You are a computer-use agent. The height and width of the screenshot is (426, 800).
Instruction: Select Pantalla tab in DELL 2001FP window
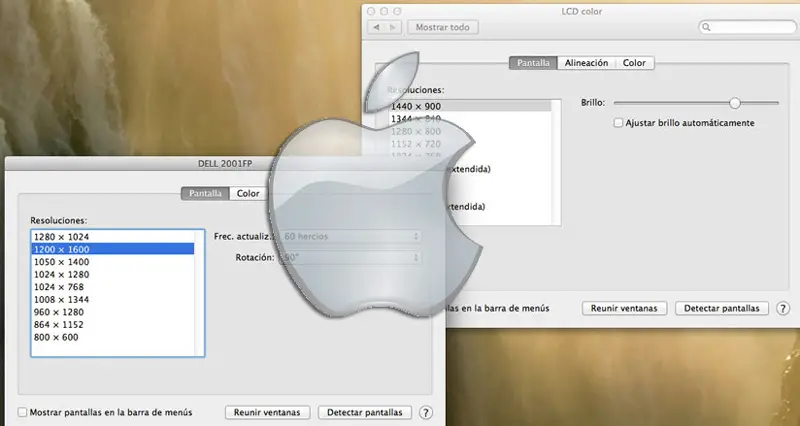tap(205, 193)
